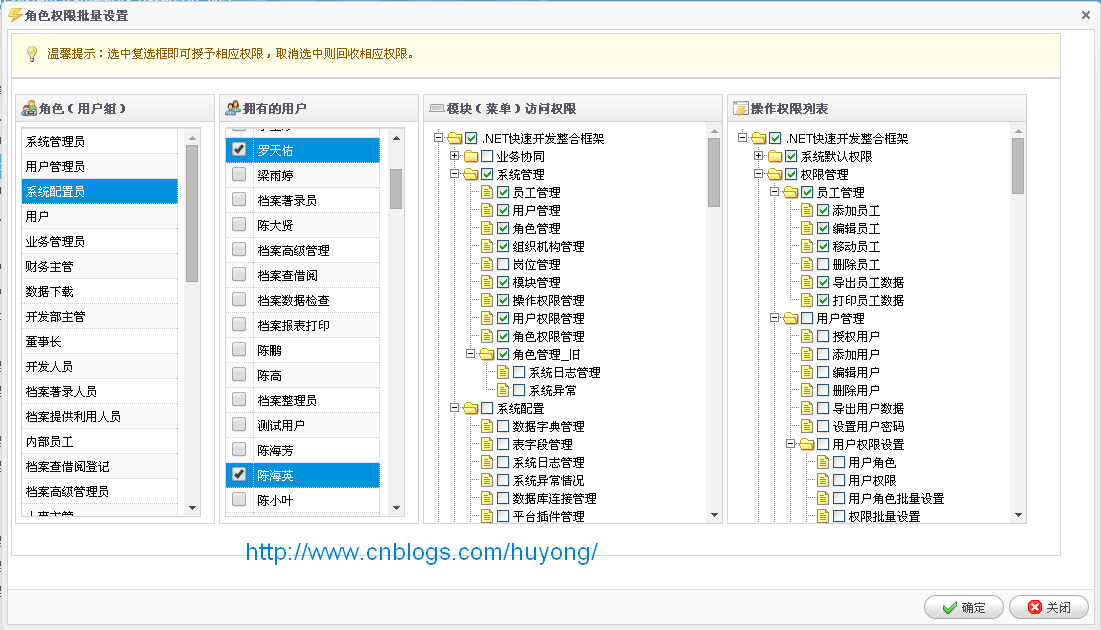
Task: Select the 董事长 role
Action: point(100,341)
